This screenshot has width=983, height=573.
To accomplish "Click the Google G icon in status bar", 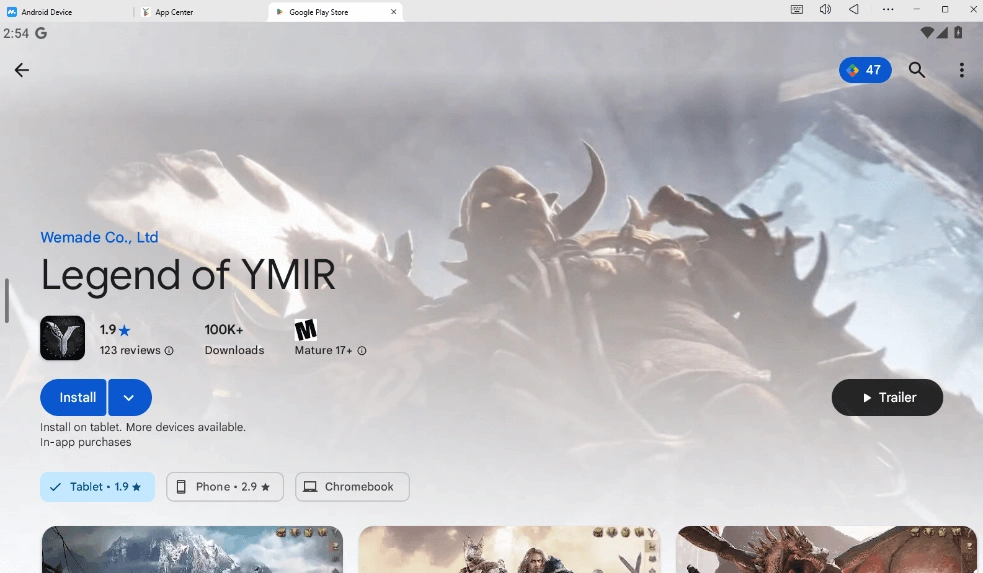I will point(41,33).
